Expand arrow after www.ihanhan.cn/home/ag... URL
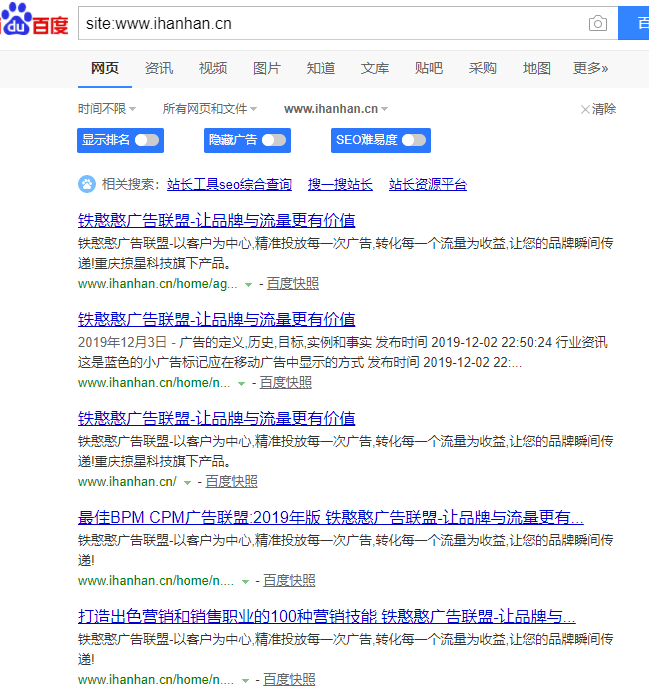This screenshot has height=687, width=649. [248, 285]
